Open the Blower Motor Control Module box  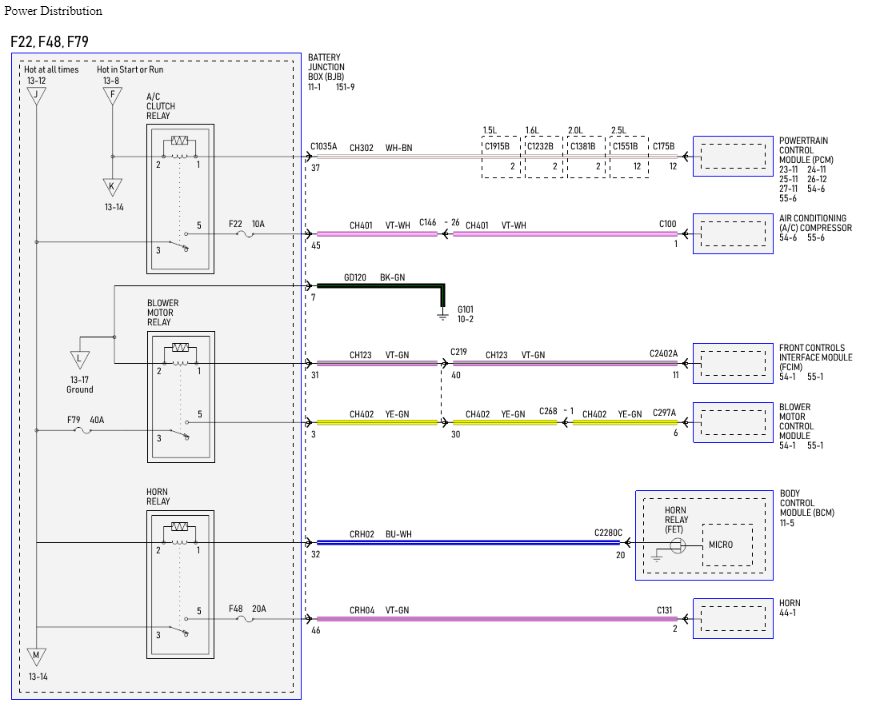733,422
